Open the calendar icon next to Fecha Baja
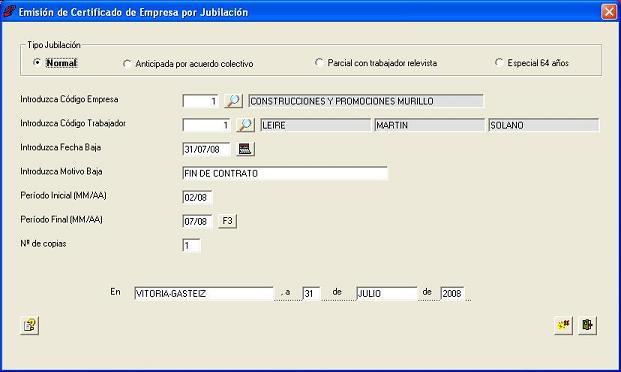The image size is (621, 372). coord(245,149)
